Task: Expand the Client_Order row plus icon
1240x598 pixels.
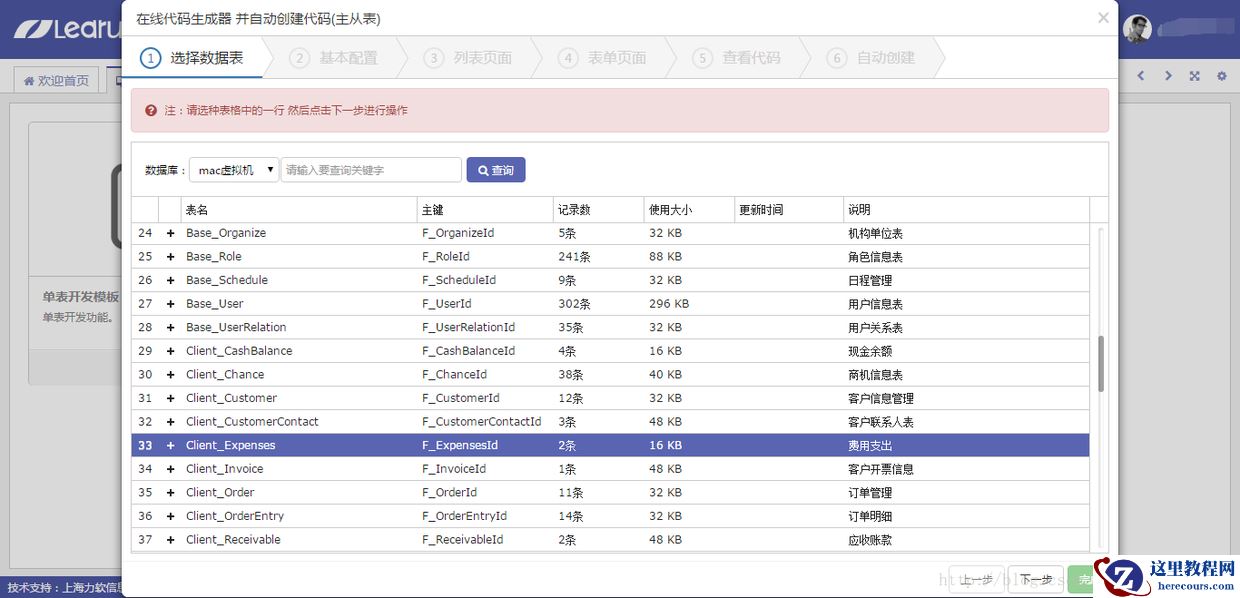Action: pyautogui.click(x=170, y=493)
